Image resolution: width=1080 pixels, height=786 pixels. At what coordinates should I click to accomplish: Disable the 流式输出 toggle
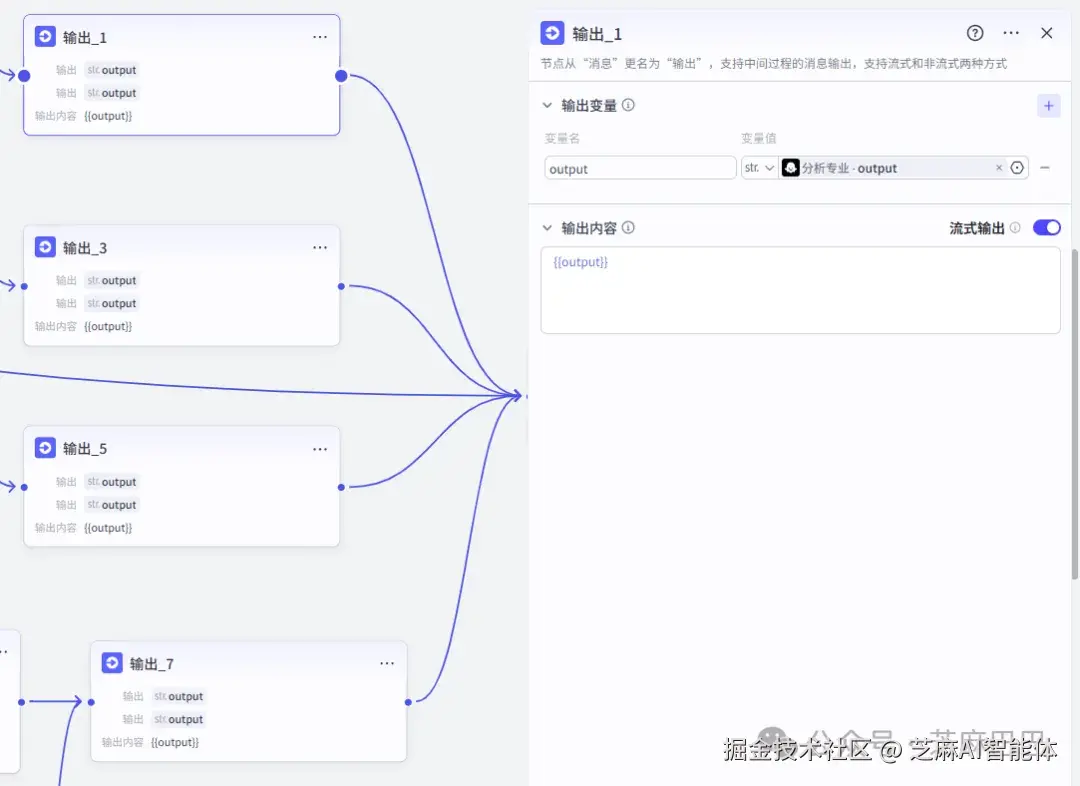click(x=1046, y=227)
